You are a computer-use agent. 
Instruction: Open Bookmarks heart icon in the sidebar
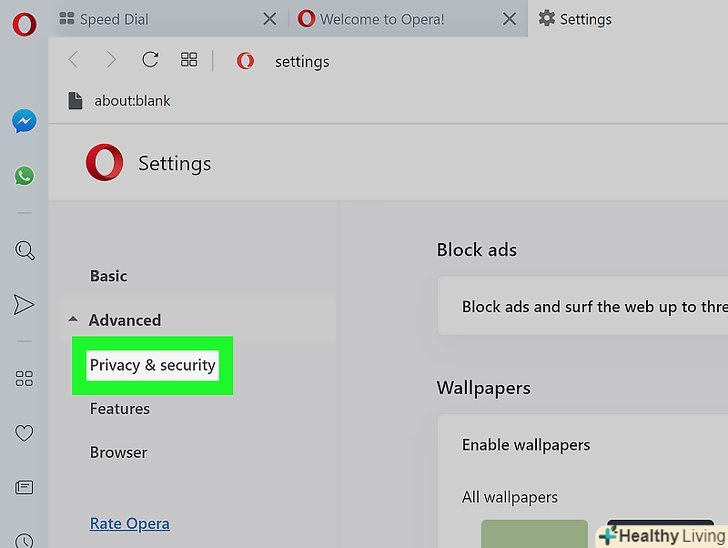[24, 433]
